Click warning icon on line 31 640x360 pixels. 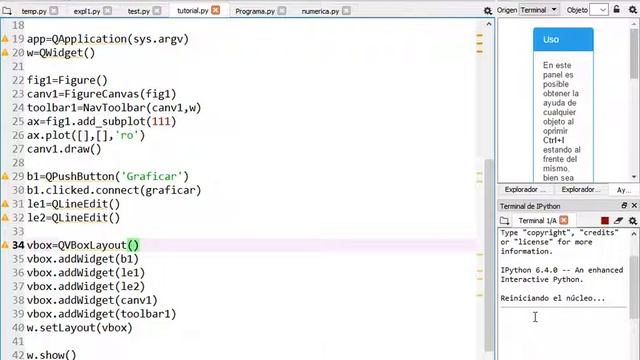tap(5, 204)
